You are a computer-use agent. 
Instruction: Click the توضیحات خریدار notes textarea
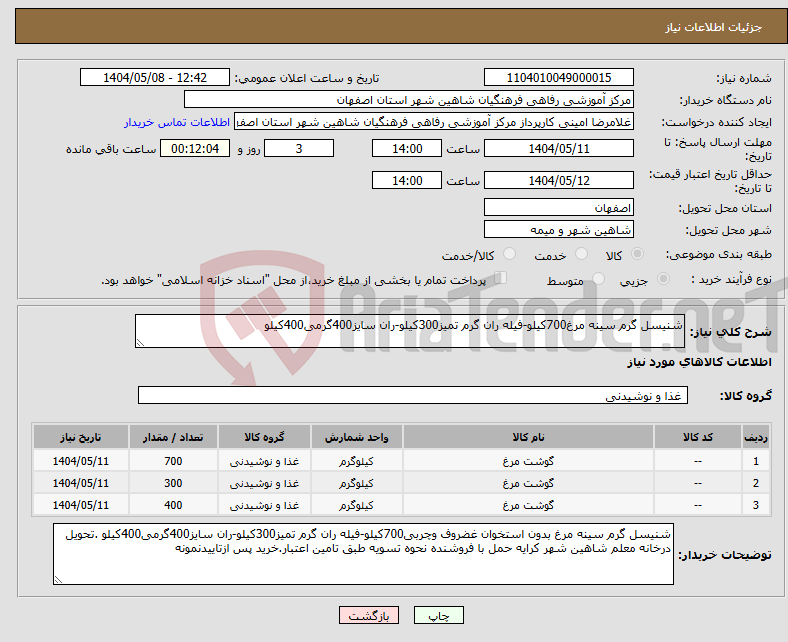[x=363, y=554]
